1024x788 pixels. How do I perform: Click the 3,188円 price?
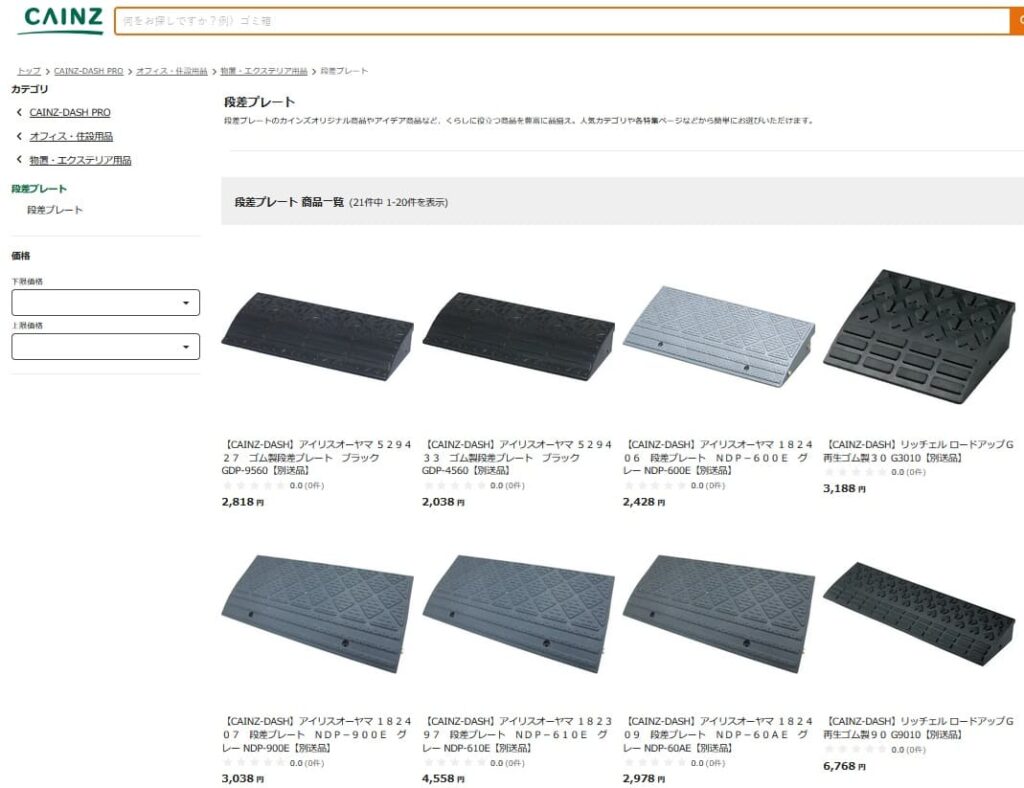point(844,488)
